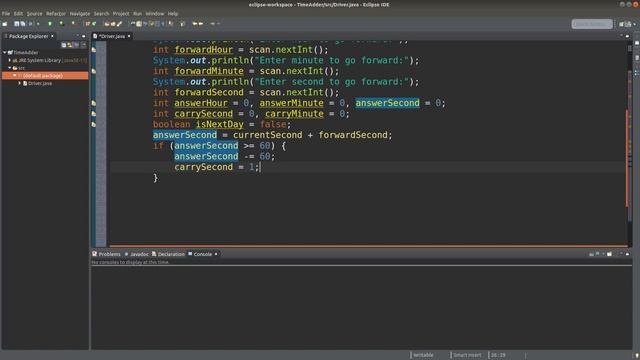This screenshot has height=360, width=640.
Task: Expand the JRE System Library node
Action: pos(10,60)
